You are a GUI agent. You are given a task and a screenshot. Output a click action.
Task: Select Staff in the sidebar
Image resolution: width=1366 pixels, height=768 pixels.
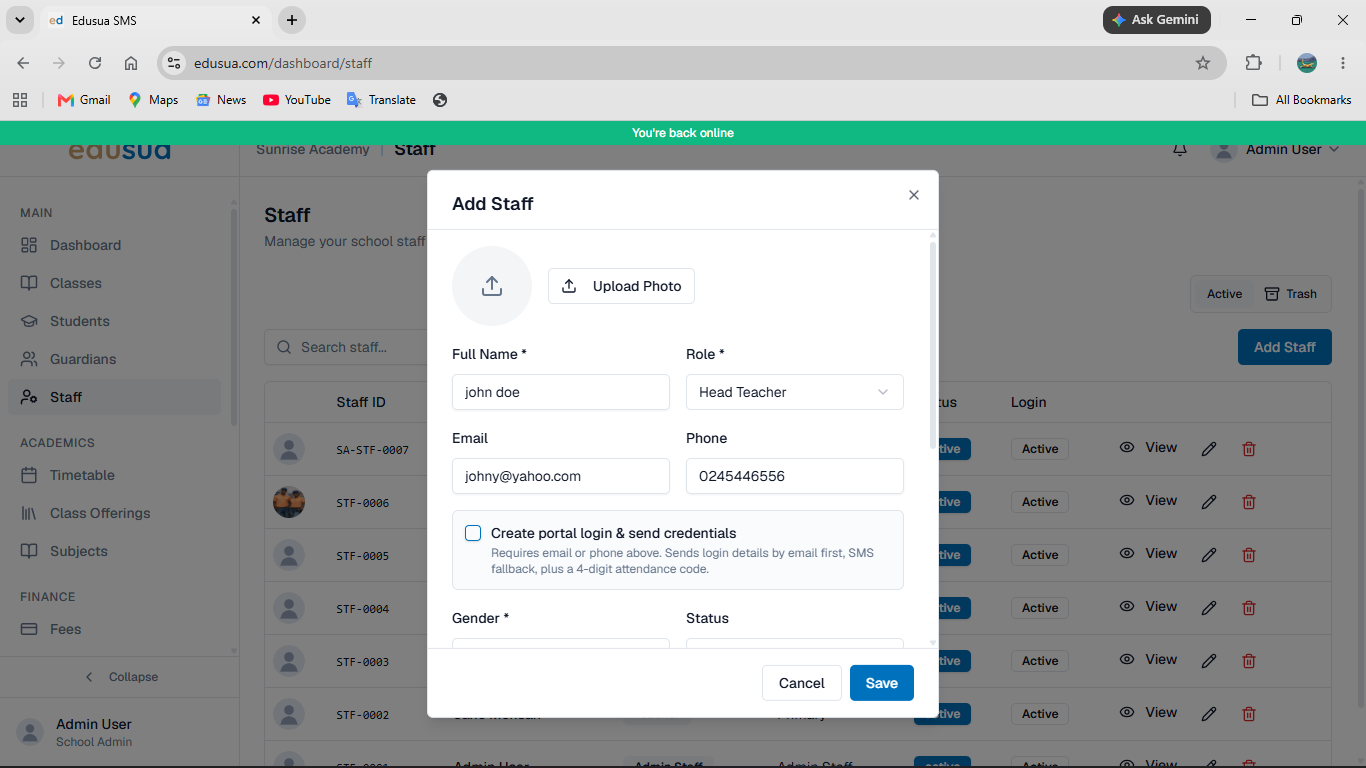click(x=114, y=397)
